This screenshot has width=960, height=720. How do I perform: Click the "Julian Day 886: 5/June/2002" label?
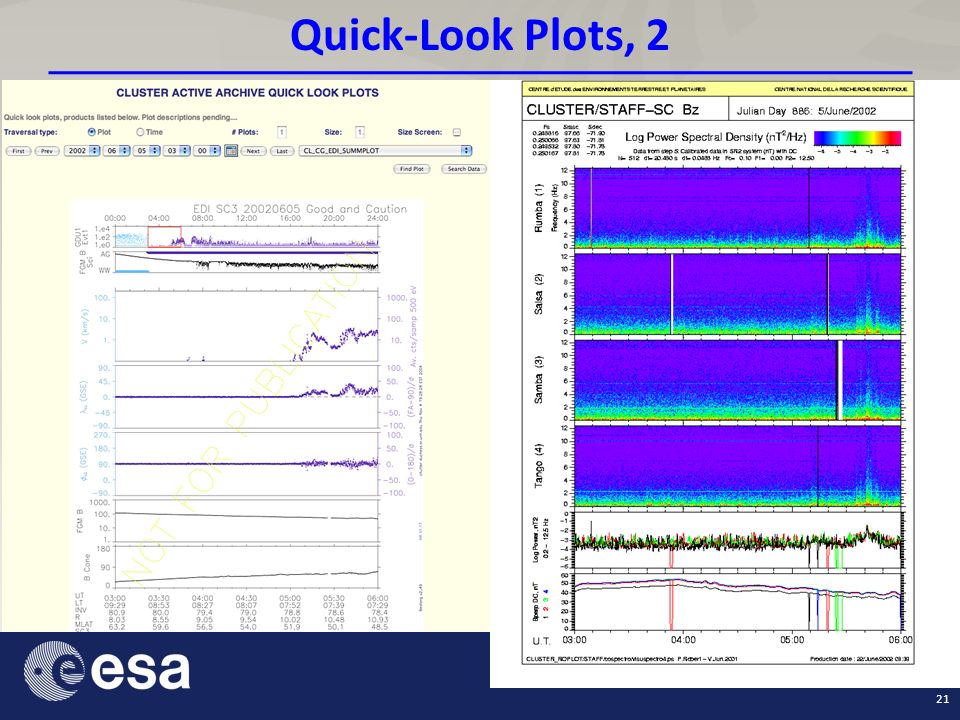pos(806,111)
